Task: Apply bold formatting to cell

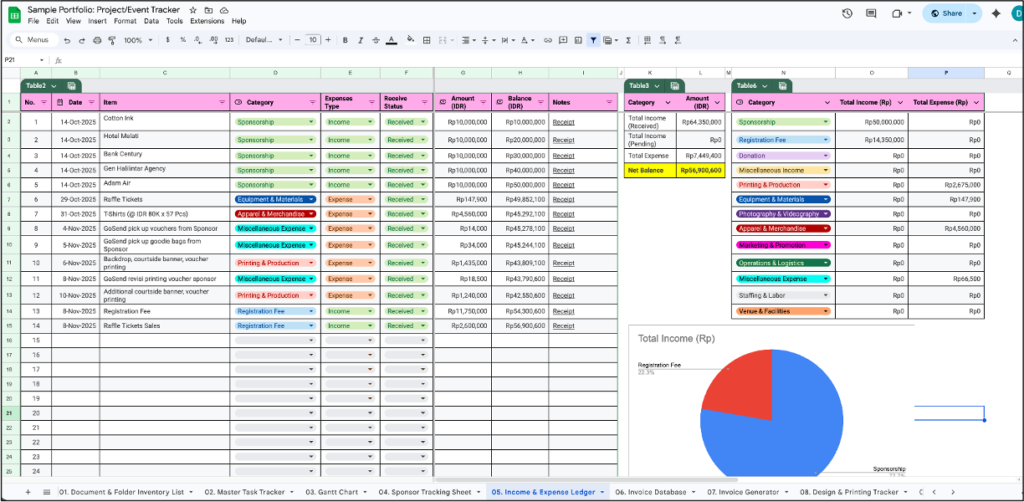Action: (345, 40)
